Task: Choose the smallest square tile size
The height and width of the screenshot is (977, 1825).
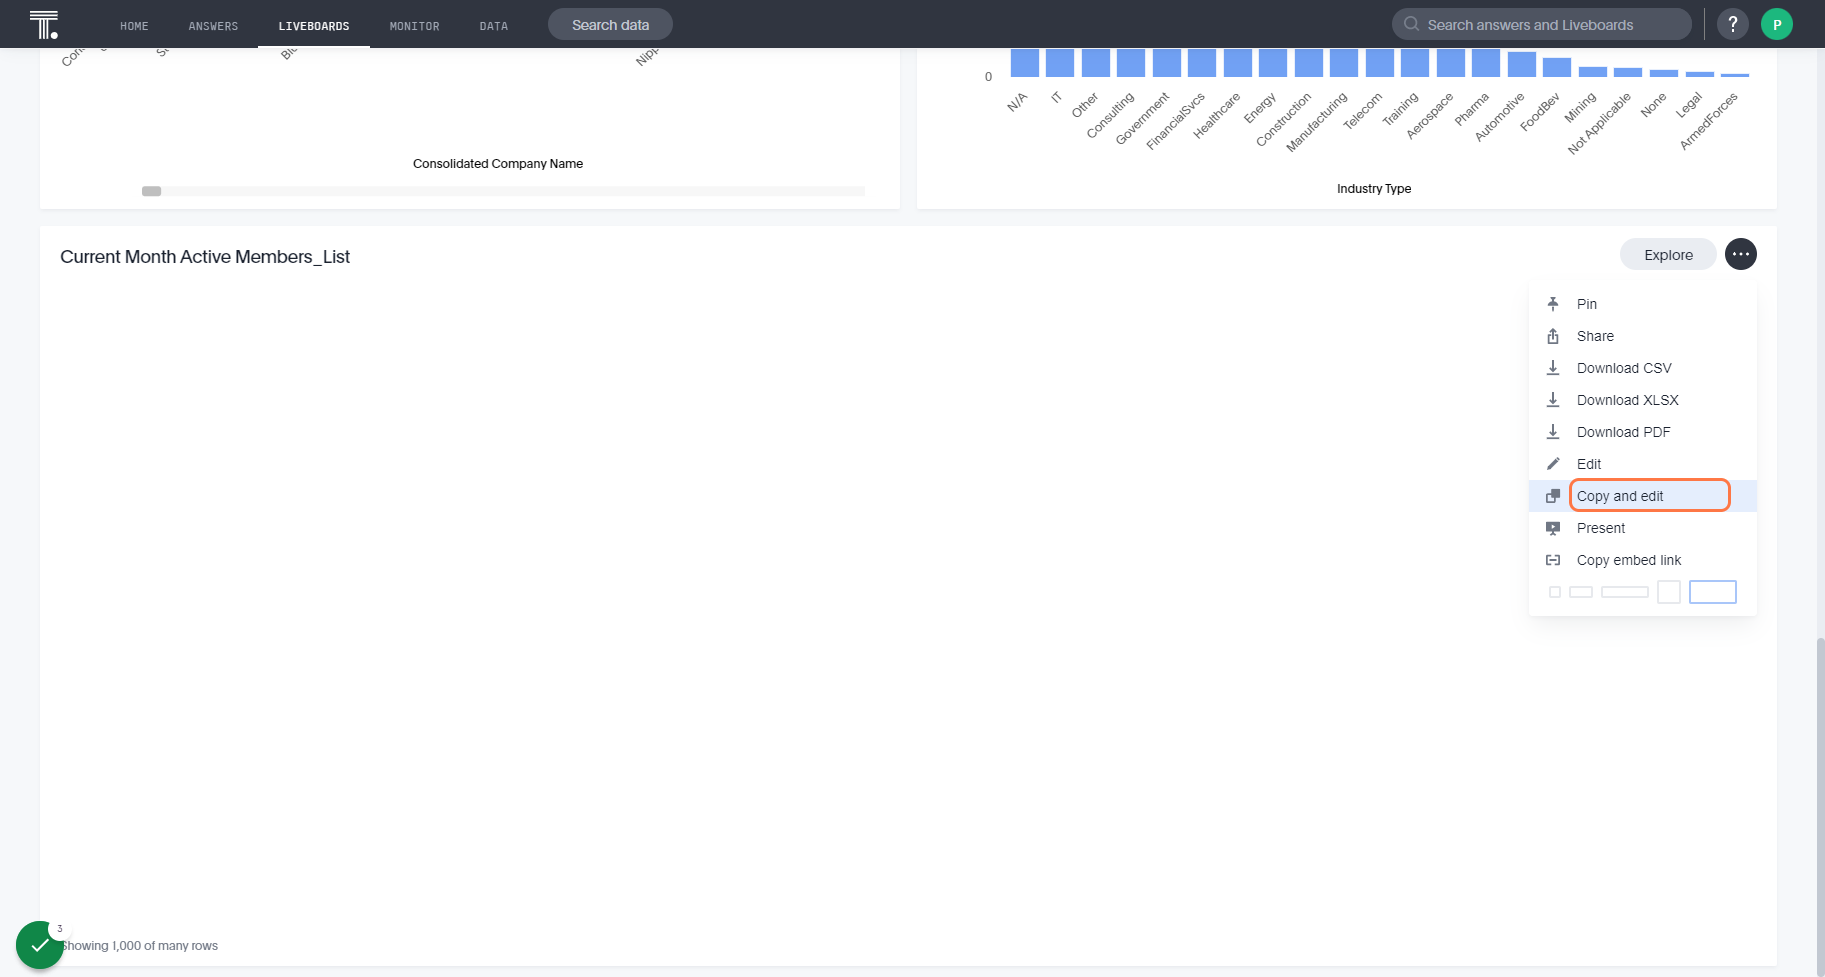Action: (1555, 592)
